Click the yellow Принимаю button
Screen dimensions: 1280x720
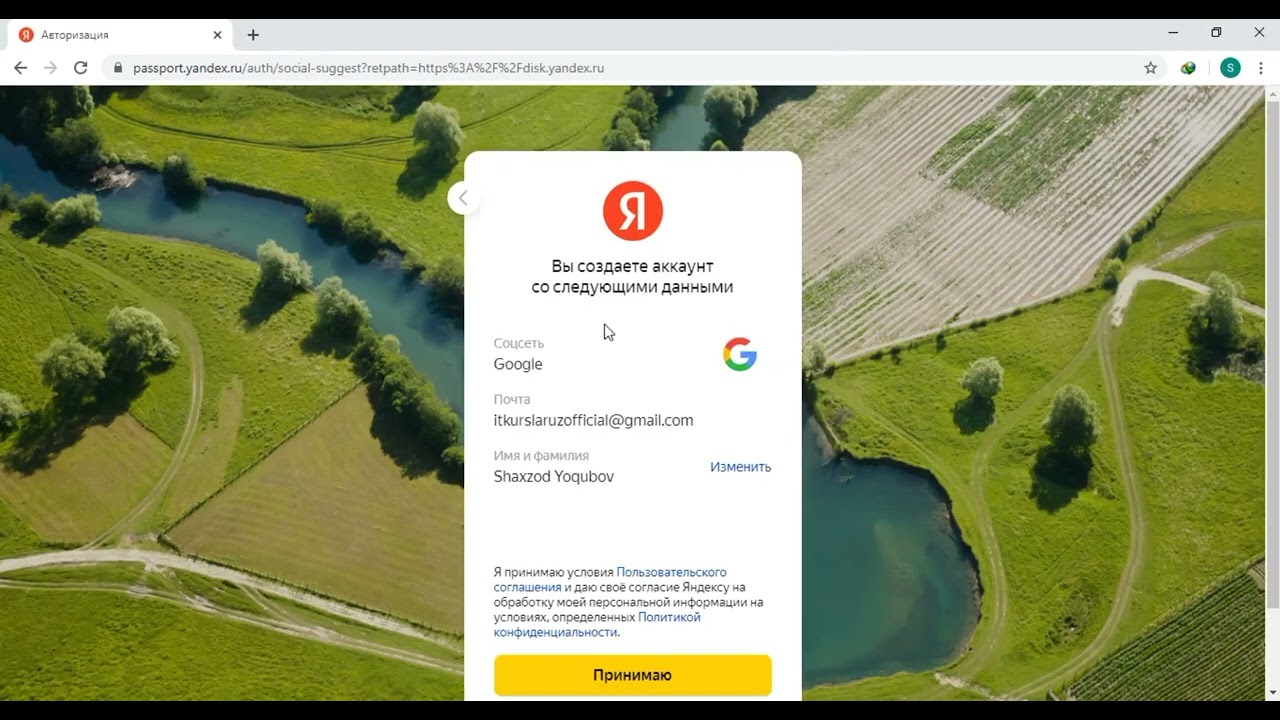pyautogui.click(x=633, y=675)
